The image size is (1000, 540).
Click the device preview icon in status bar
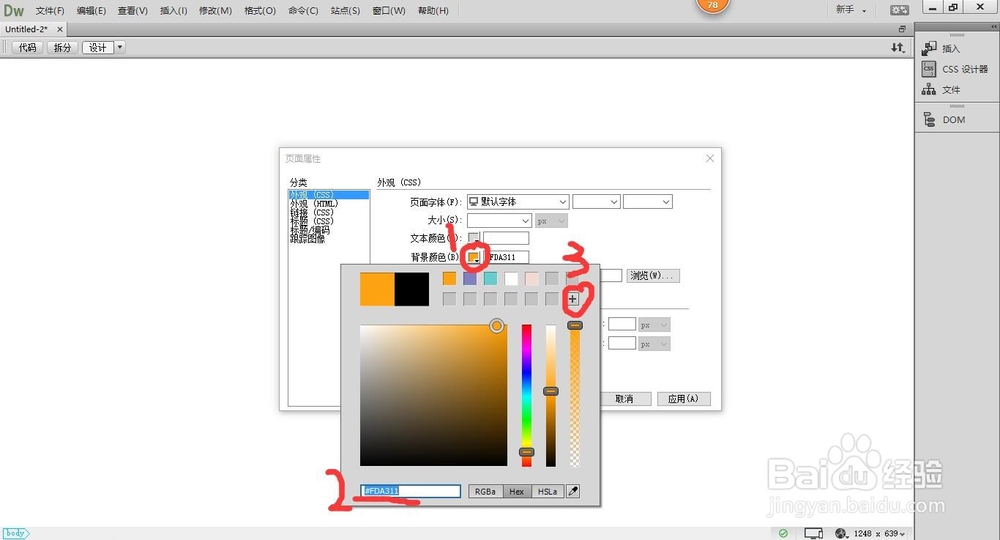[x=813, y=533]
